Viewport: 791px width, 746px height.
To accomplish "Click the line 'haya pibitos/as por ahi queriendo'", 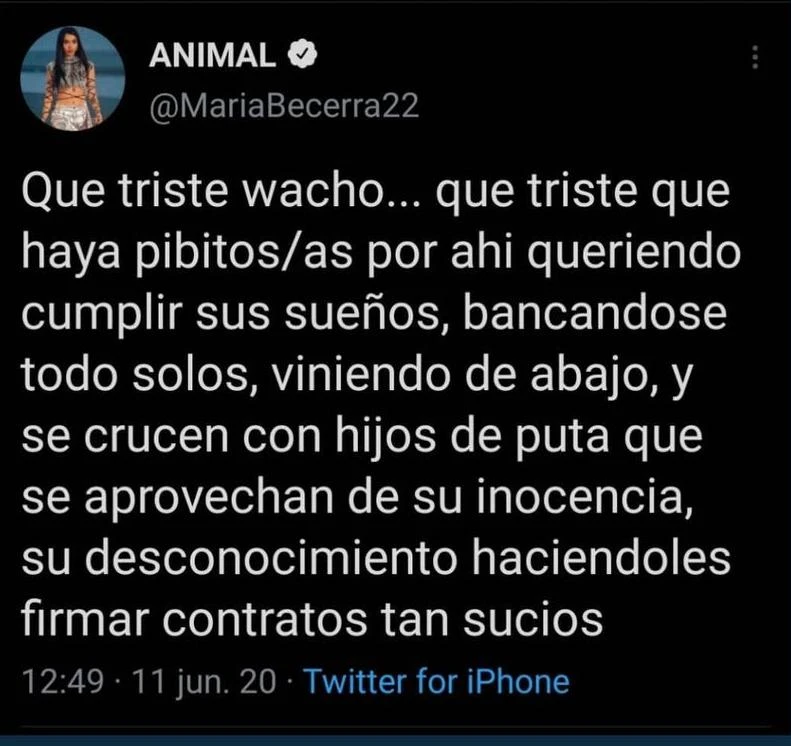I will pos(381,255).
